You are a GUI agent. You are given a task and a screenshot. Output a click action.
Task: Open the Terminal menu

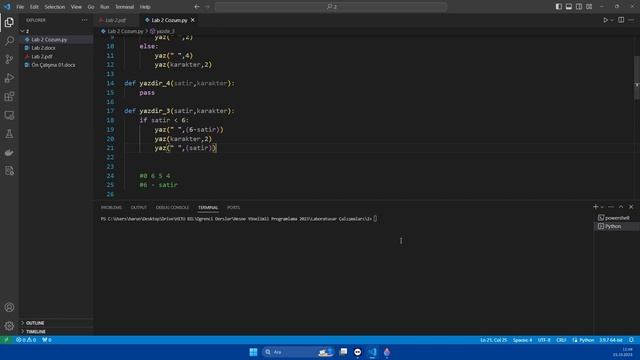pyautogui.click(x=124, y=7)
